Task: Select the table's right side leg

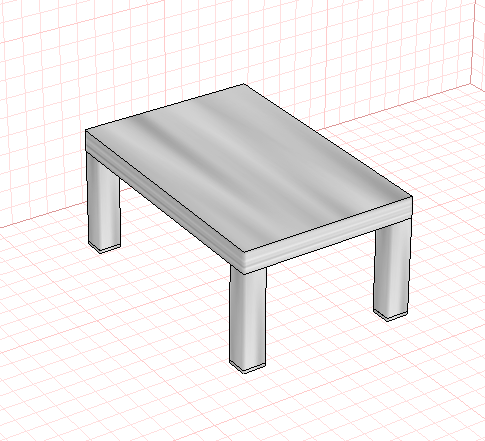Action: click(392, 270)
